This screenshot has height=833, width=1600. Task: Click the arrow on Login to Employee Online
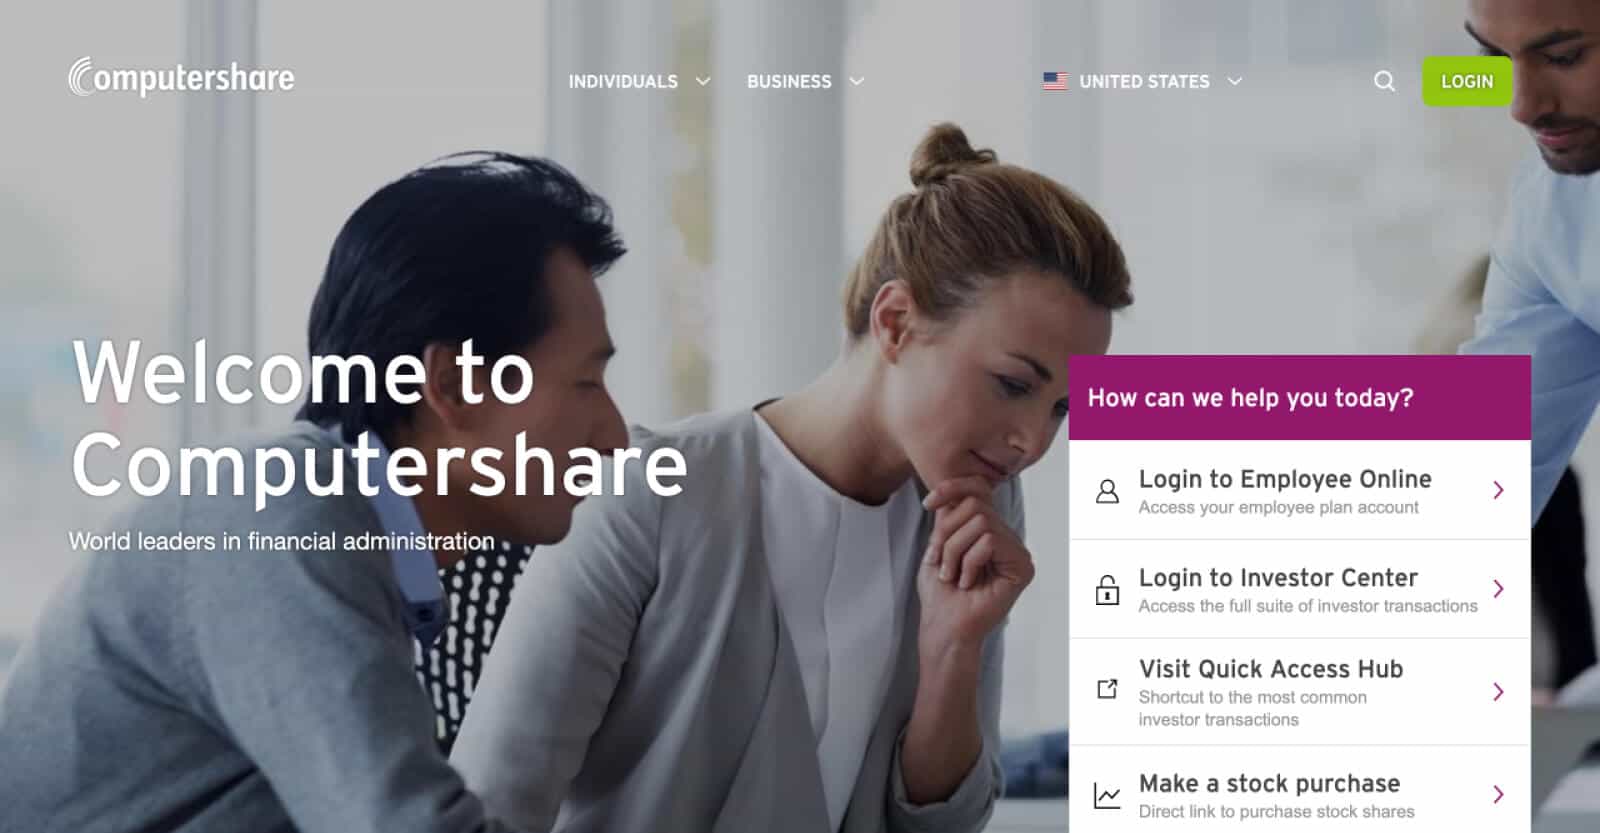1498,490
